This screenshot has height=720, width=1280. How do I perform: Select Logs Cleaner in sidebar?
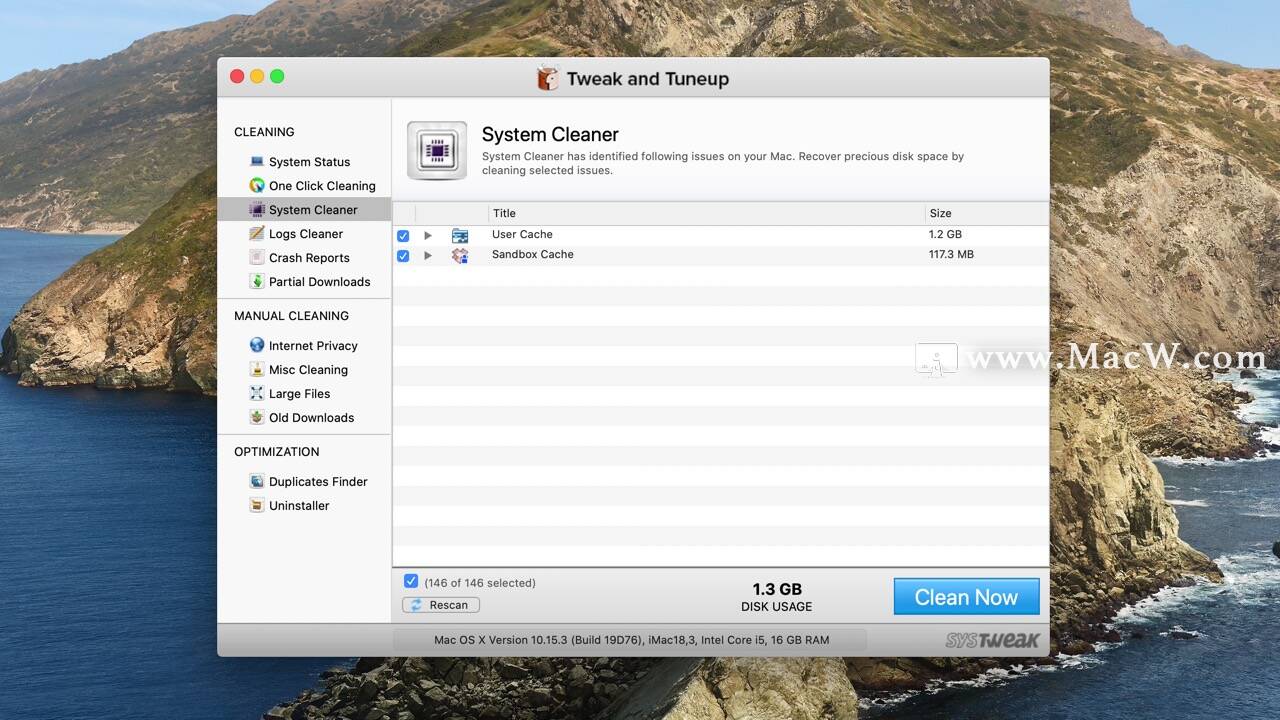click(x=306, y=234)
